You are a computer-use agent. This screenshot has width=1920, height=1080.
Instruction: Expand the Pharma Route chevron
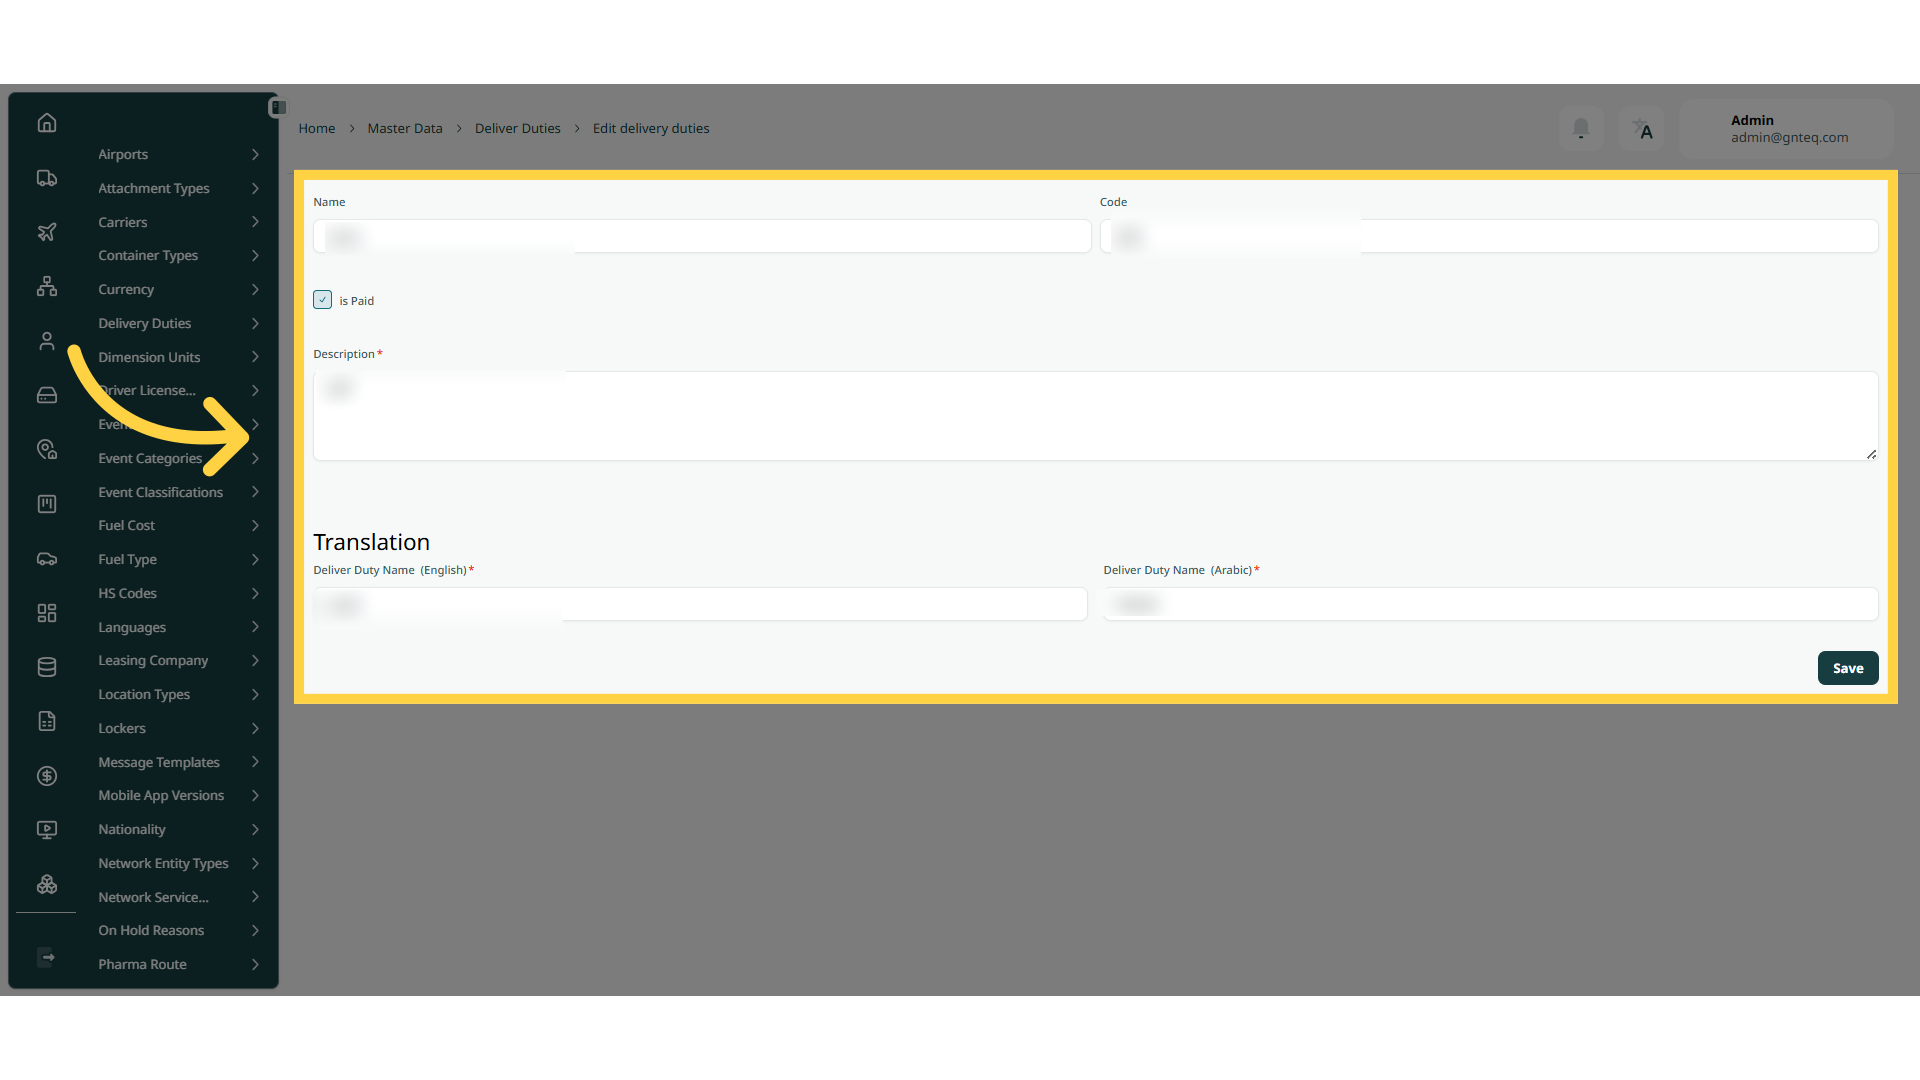255,964
